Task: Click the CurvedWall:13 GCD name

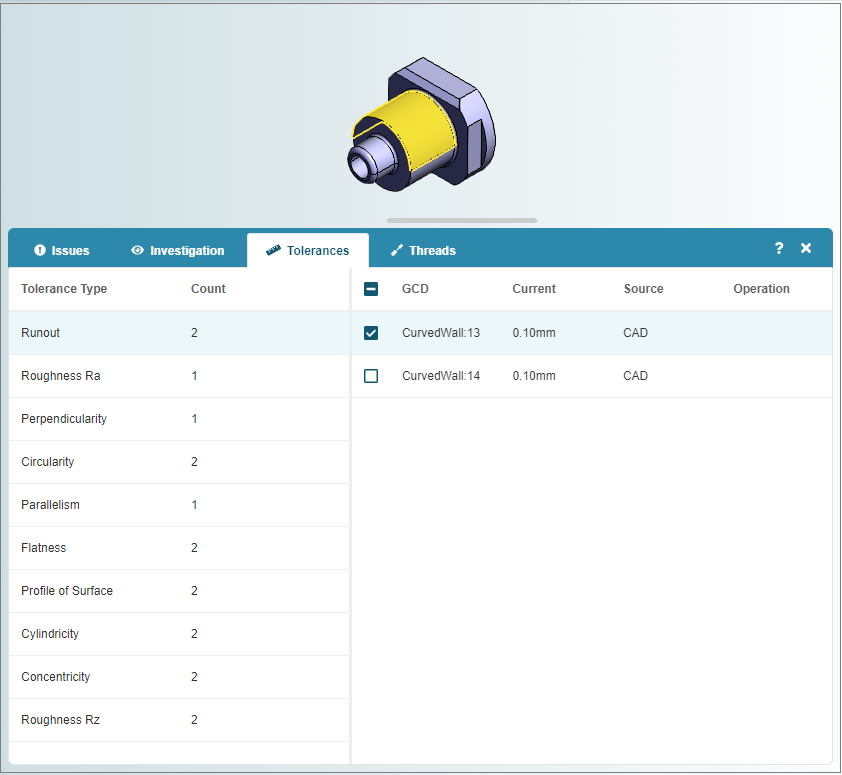Action: 441,333
